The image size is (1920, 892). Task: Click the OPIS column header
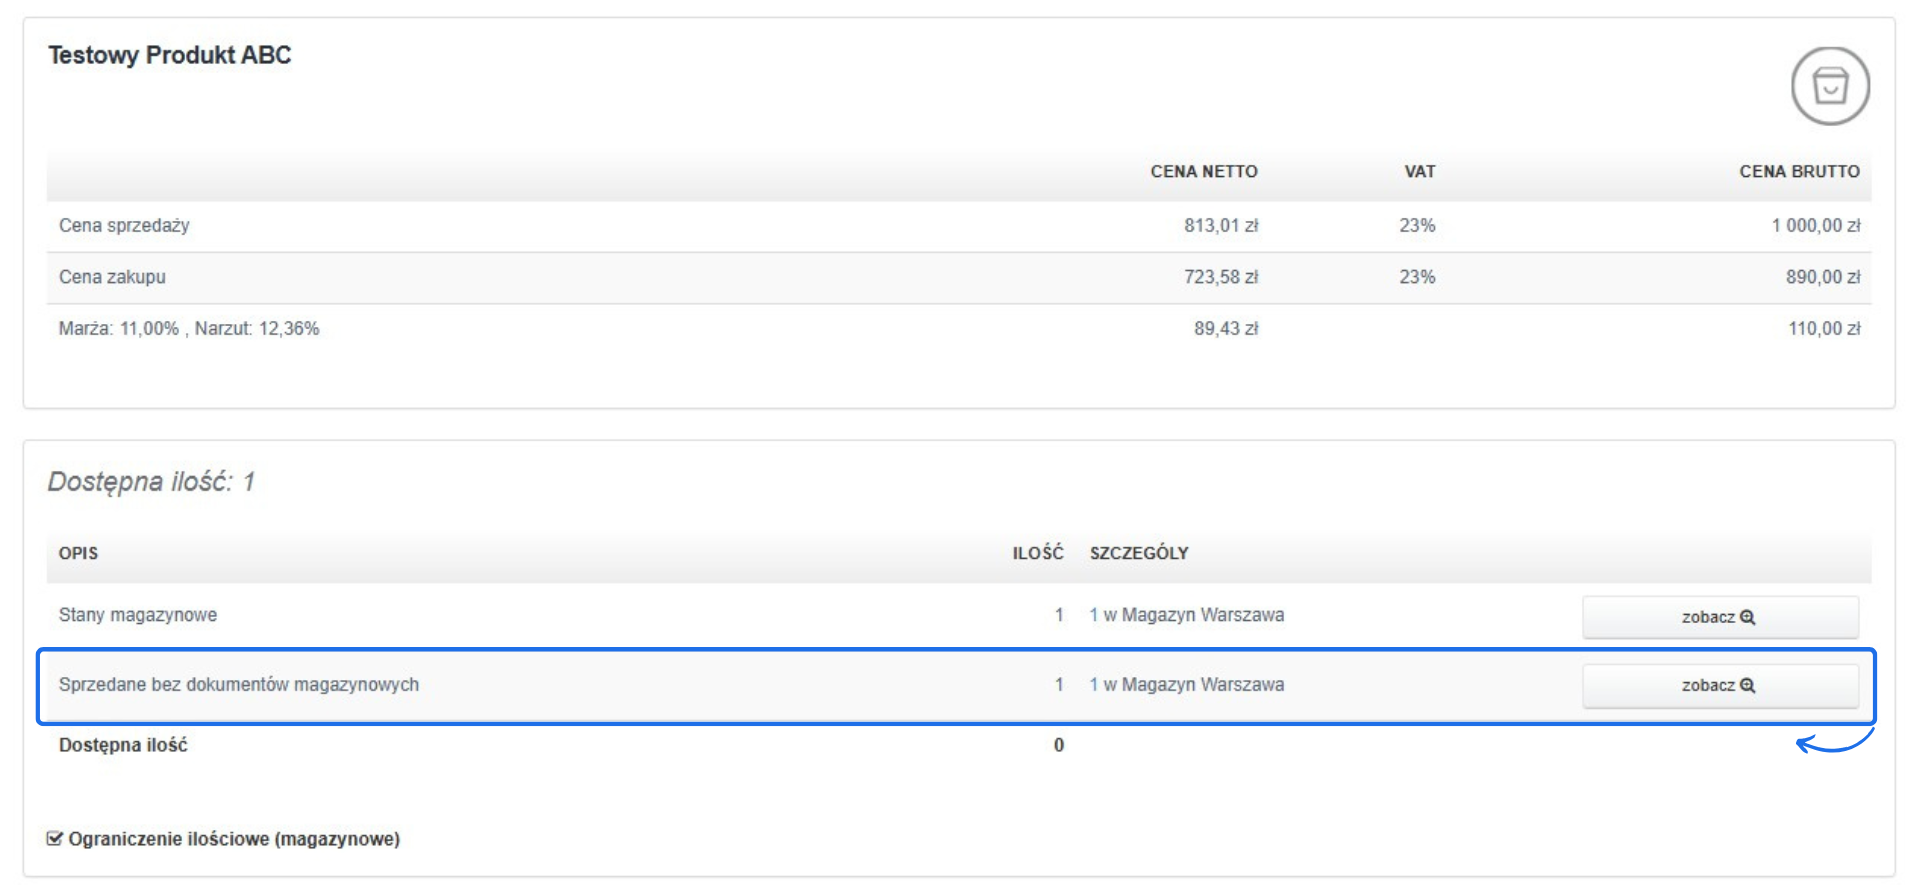tap(78, 553)
